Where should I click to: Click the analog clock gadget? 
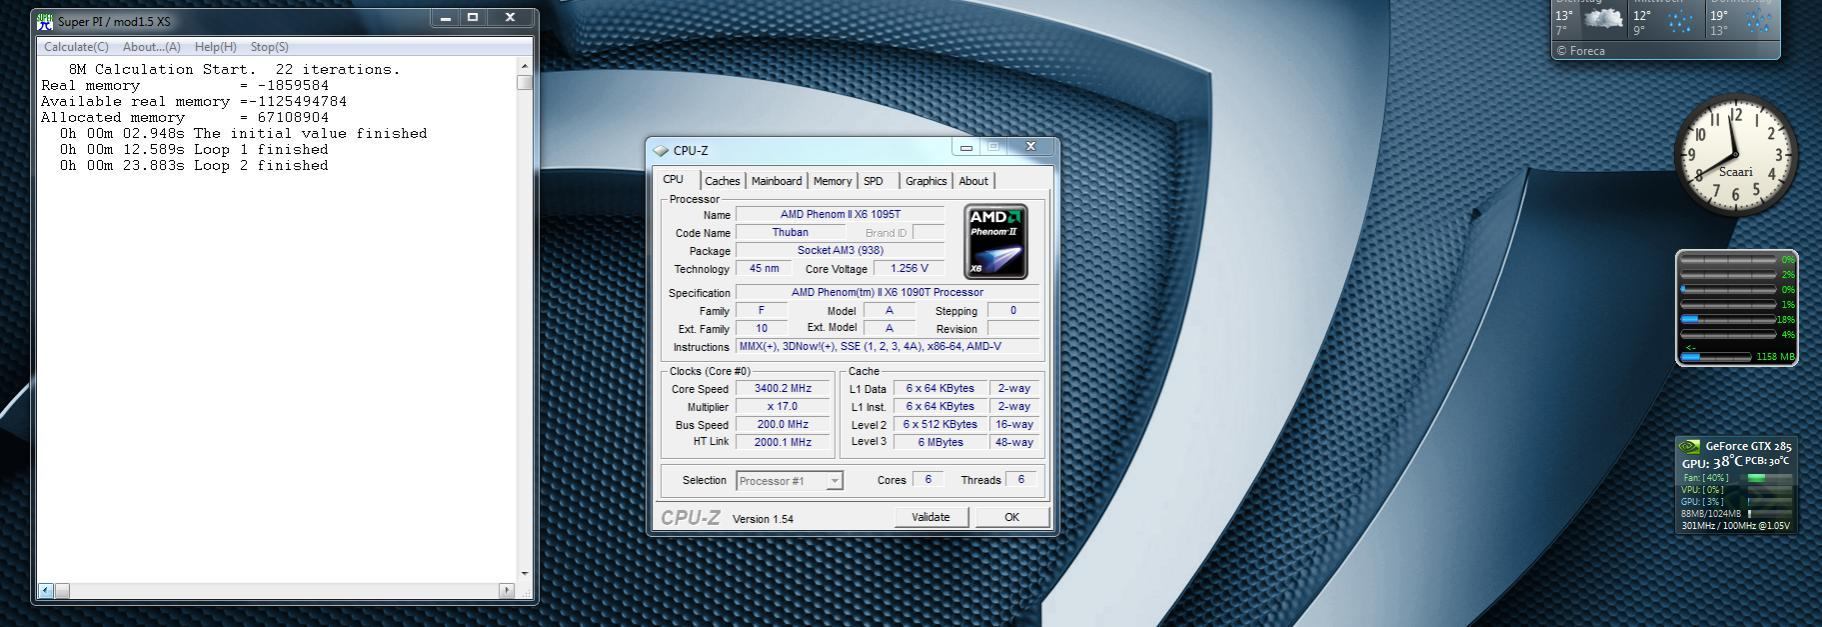coord(1735,156)
